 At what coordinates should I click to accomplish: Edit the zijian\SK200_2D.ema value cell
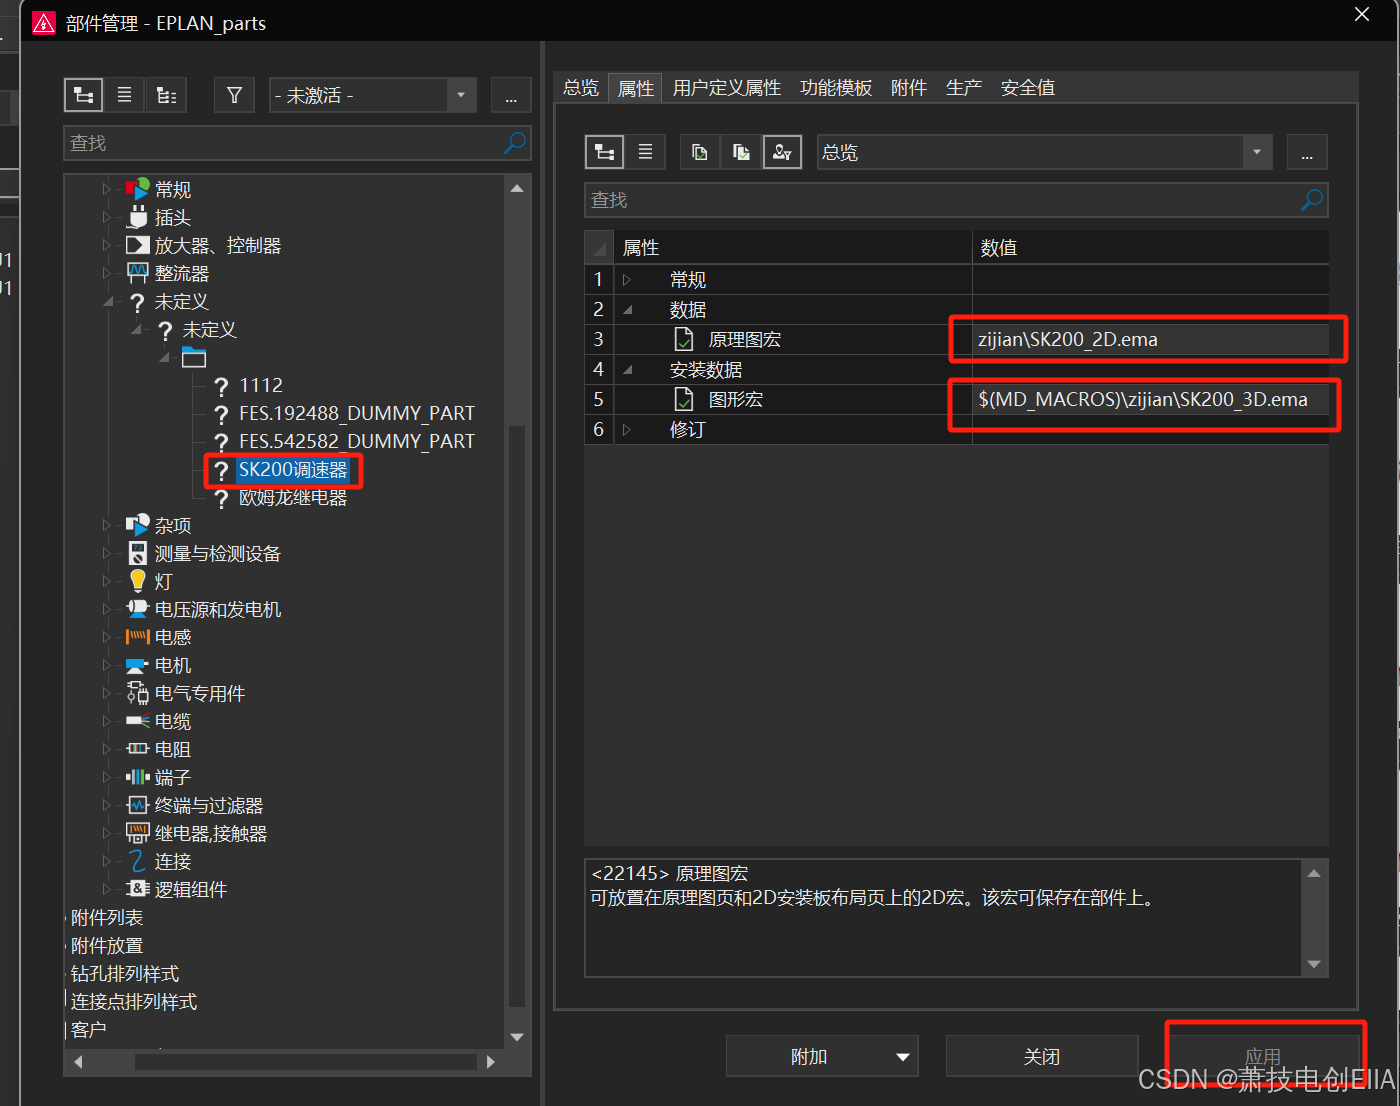(1150, 340)
